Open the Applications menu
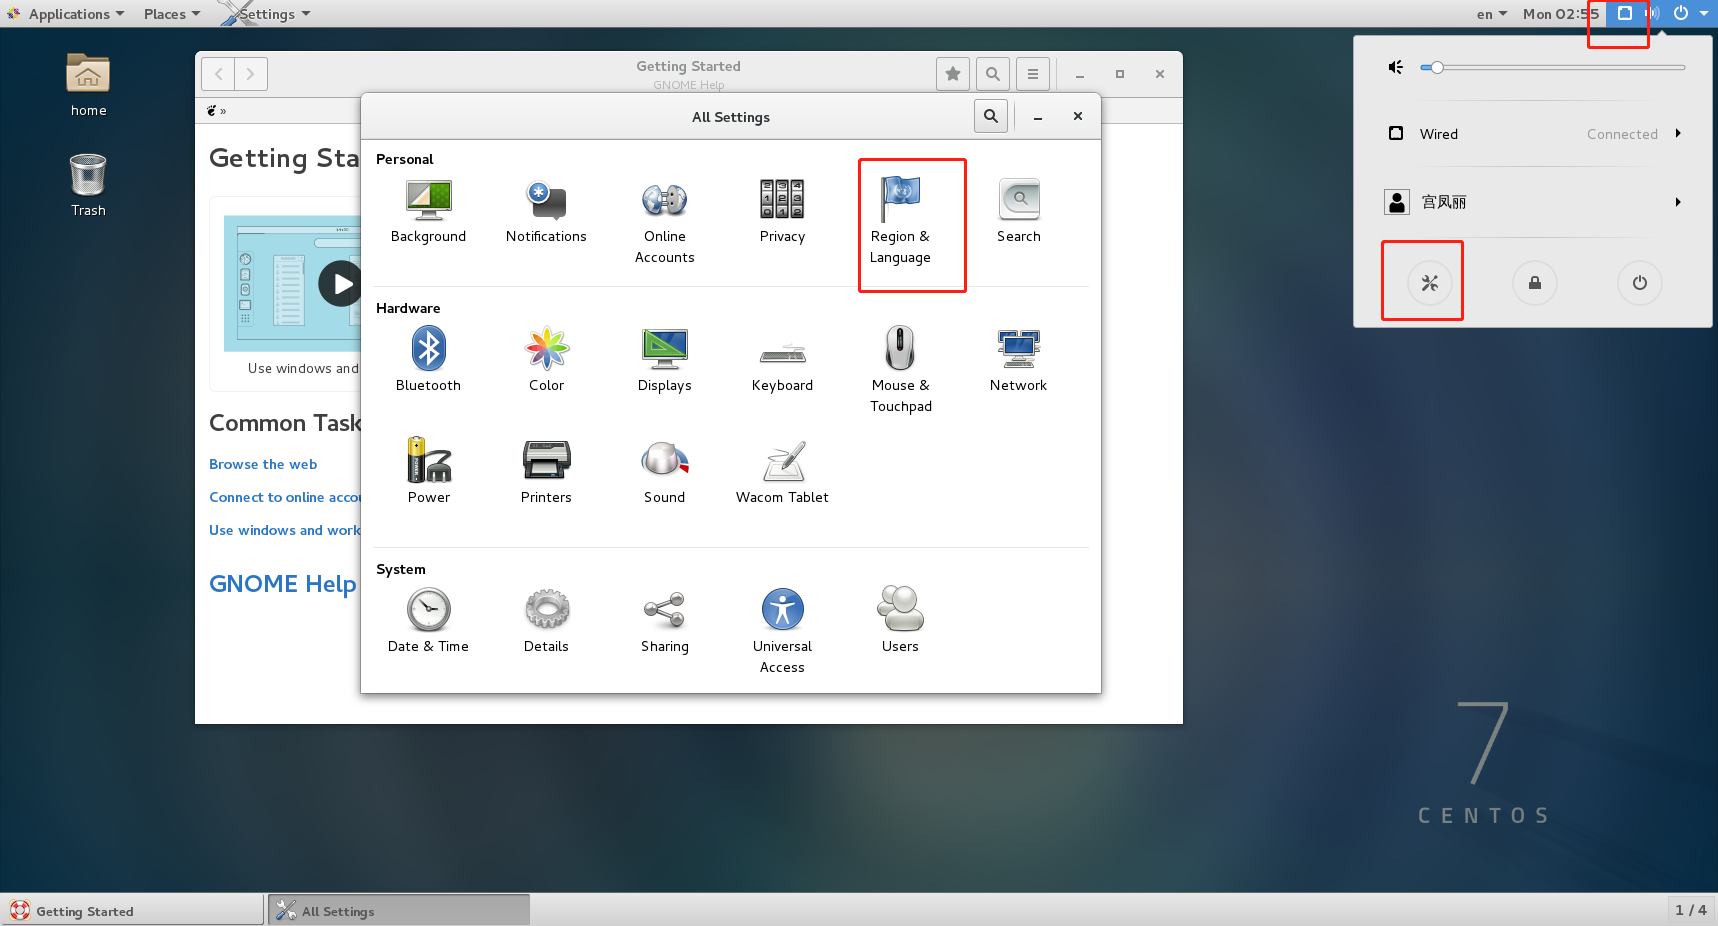The height and width of the screenshot is (926, 1718). (x=67, y=13)
